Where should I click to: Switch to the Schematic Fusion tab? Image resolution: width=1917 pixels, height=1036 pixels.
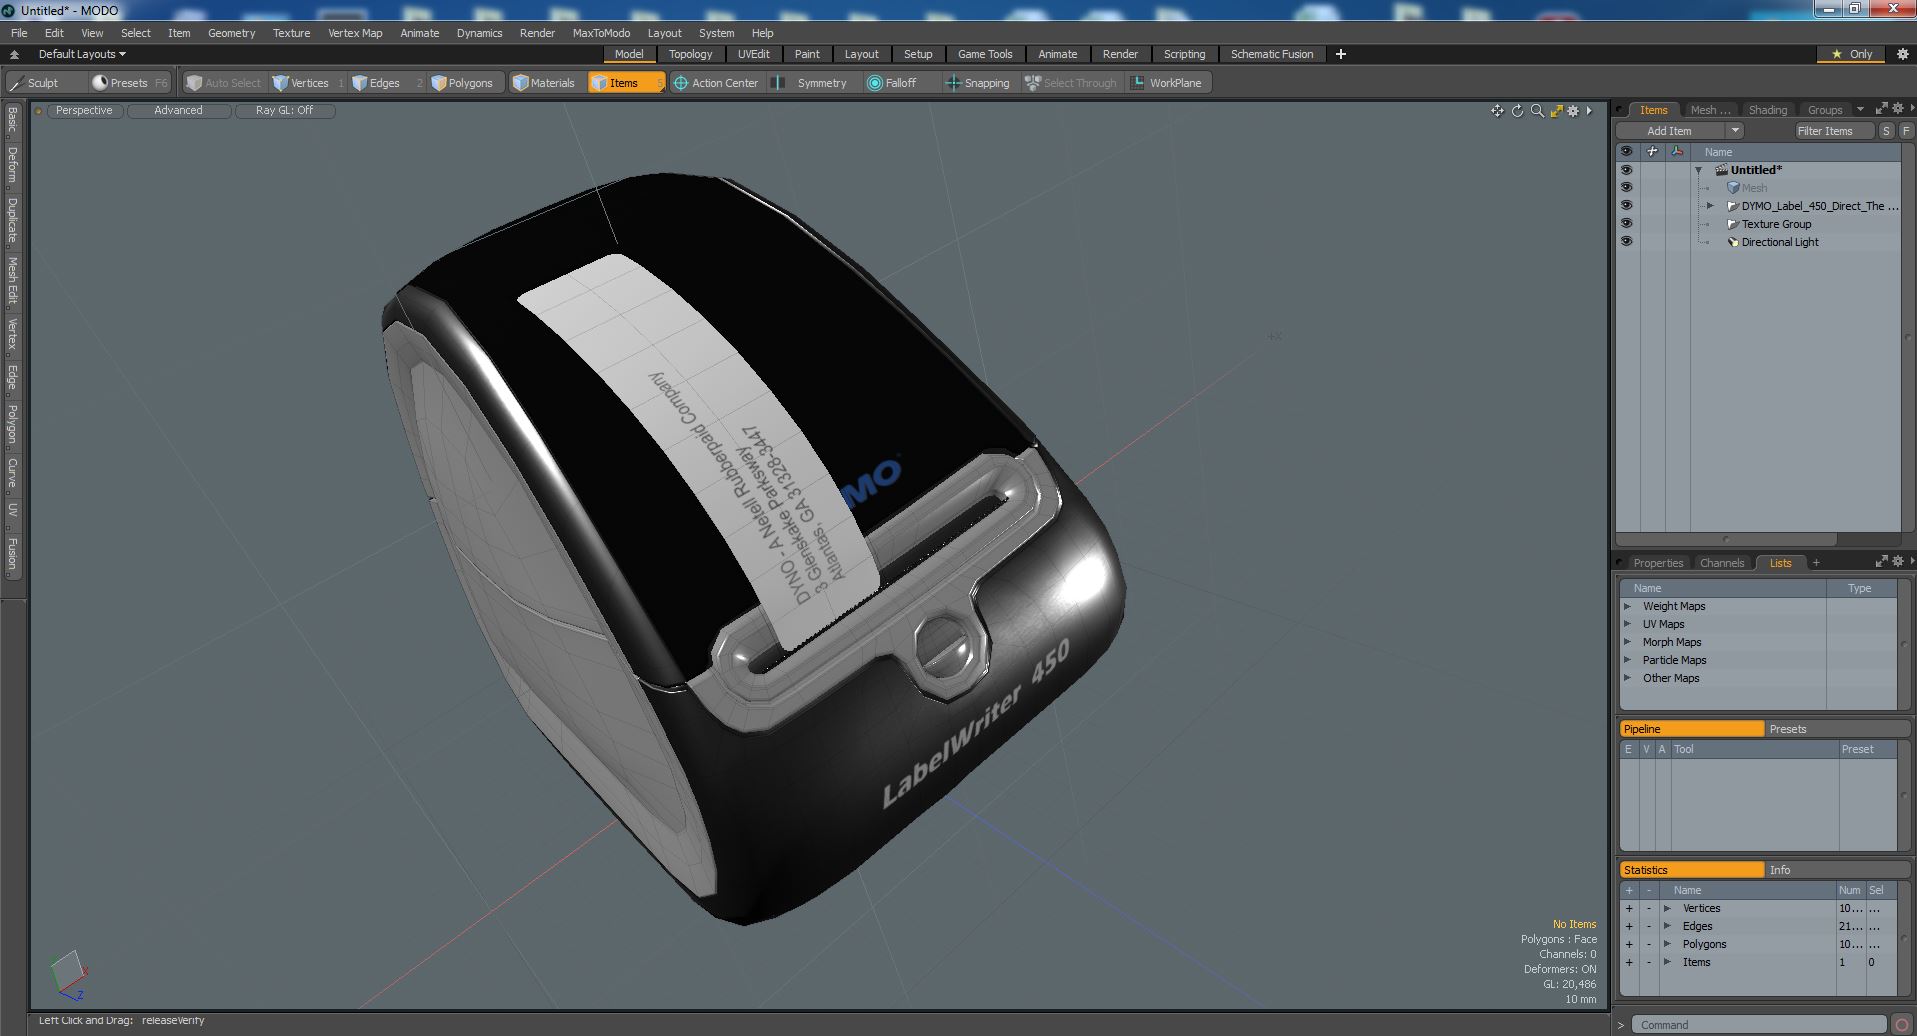1271,54
